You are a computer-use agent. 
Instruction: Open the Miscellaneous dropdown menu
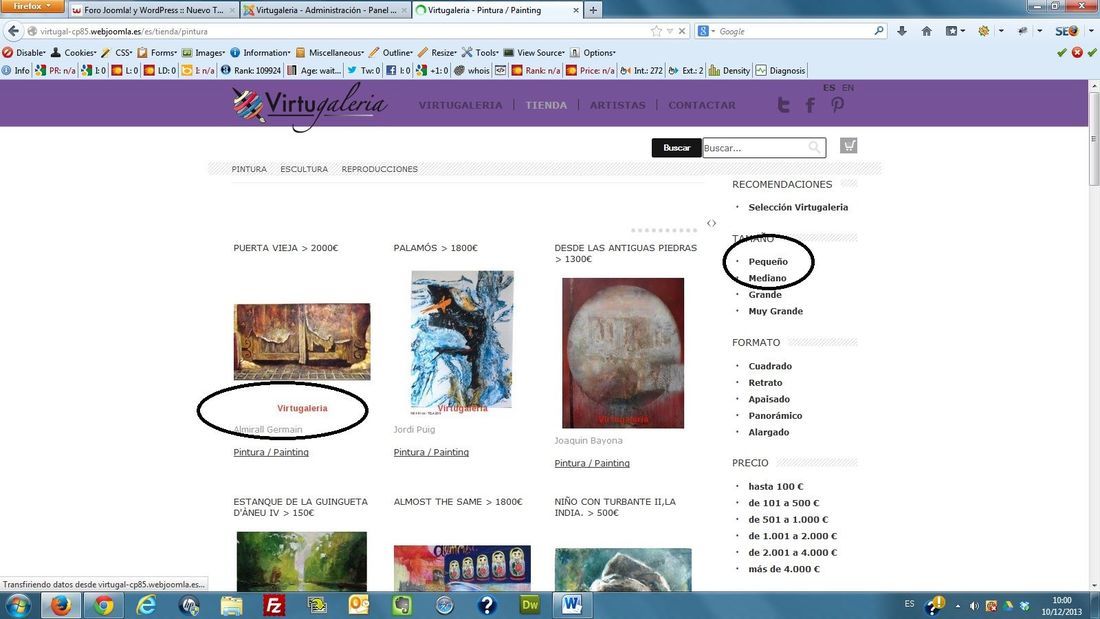[x=330, y=53]
